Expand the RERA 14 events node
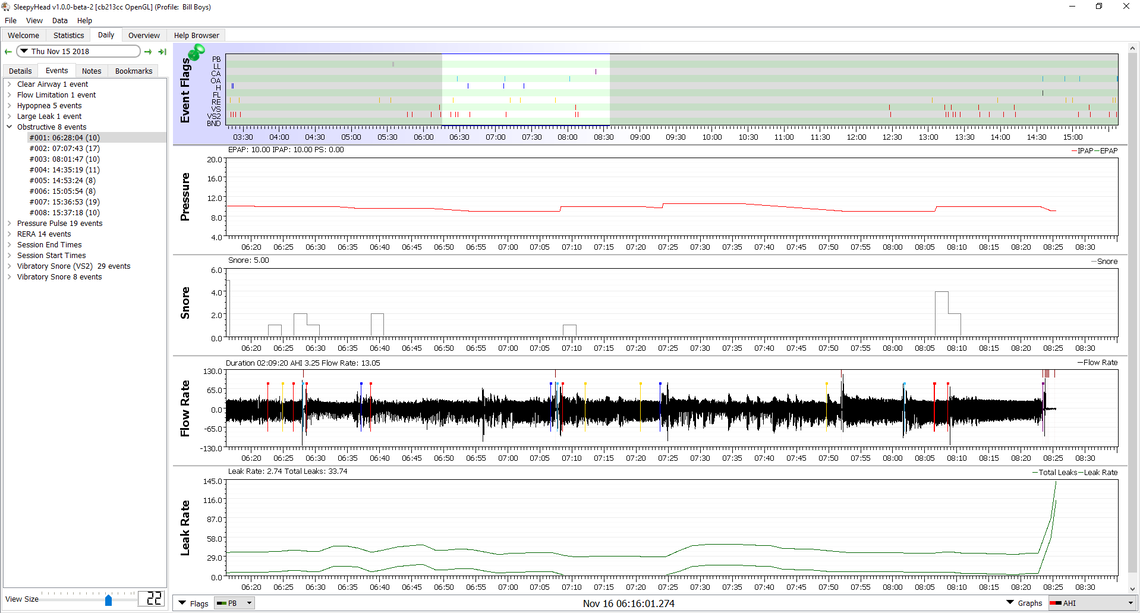The height and width of the screenshot is (613, 1140). point(9,234)
